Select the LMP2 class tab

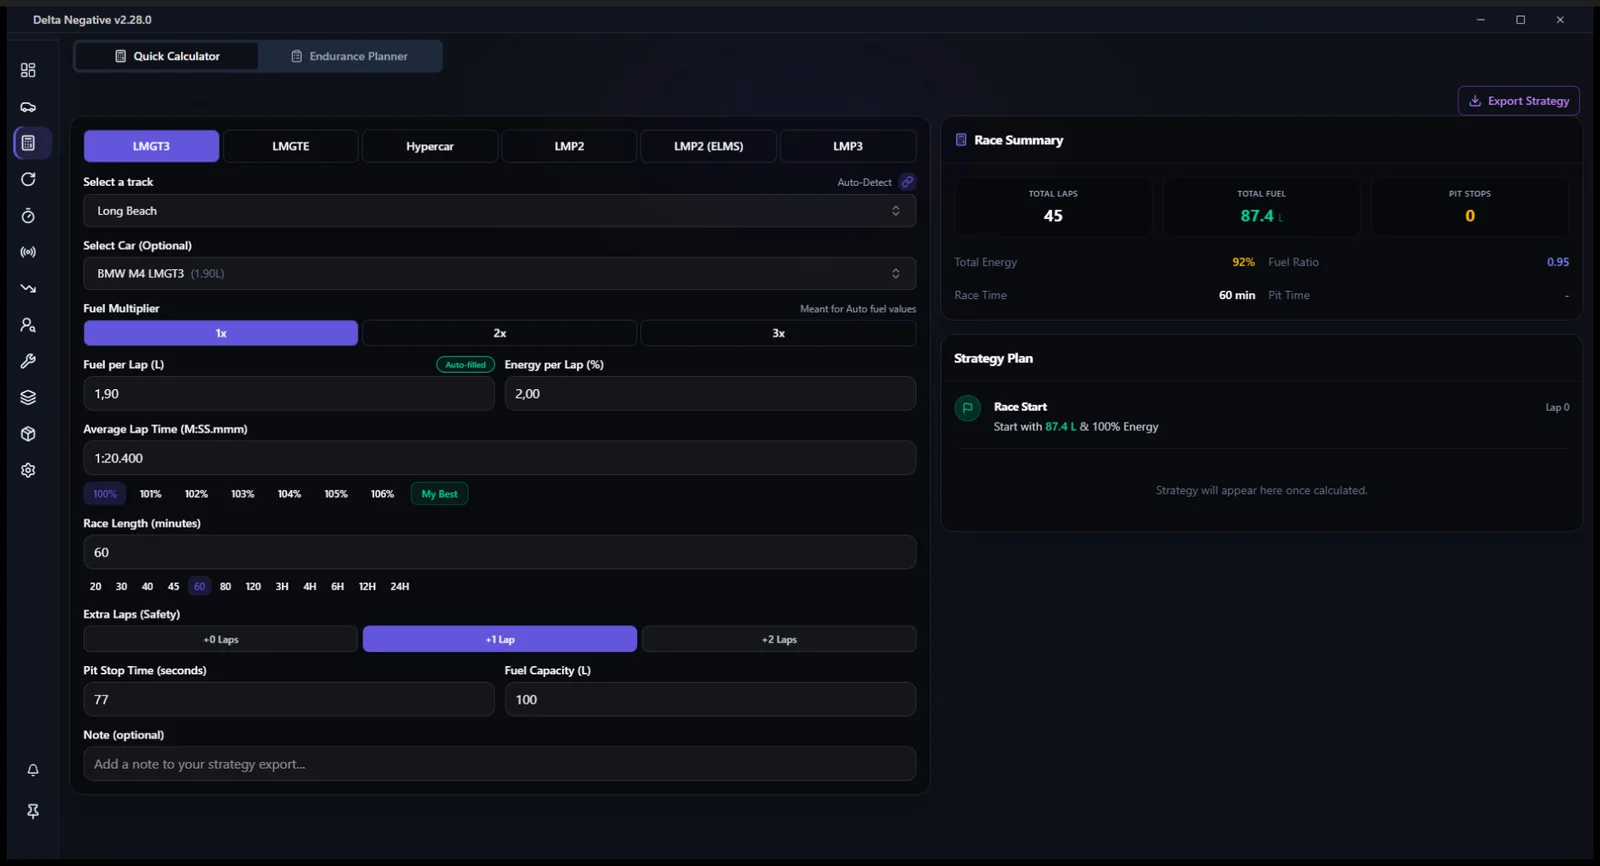(569, 146)
